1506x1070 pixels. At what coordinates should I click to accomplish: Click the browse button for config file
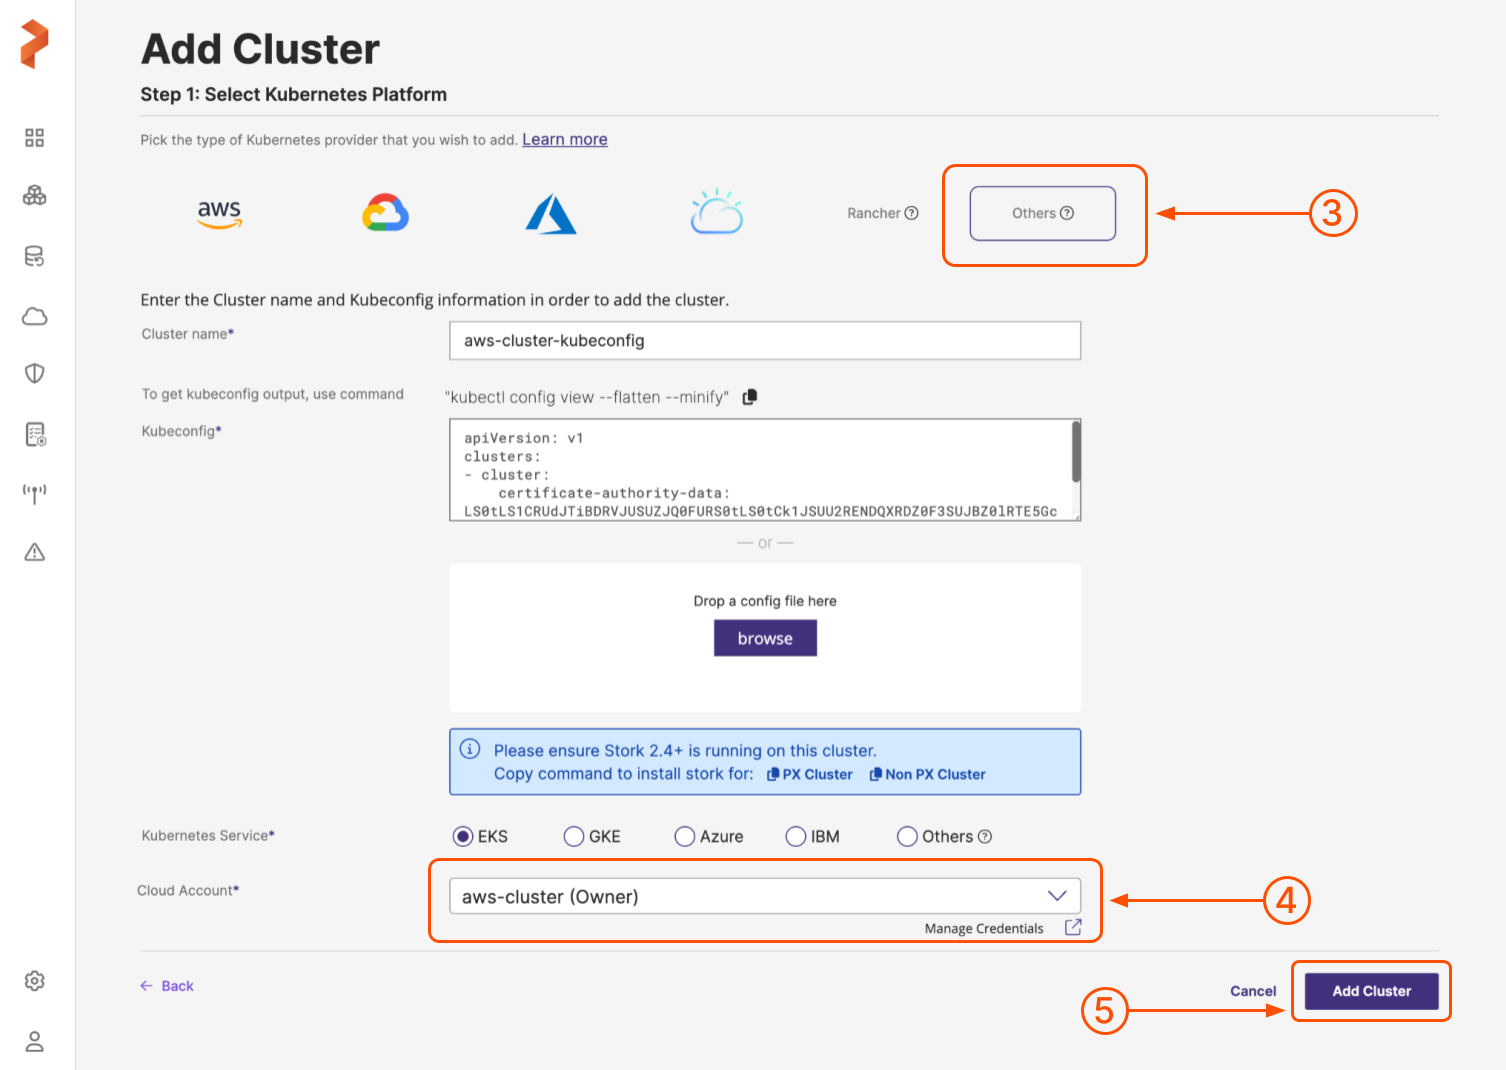pos(765,638)
